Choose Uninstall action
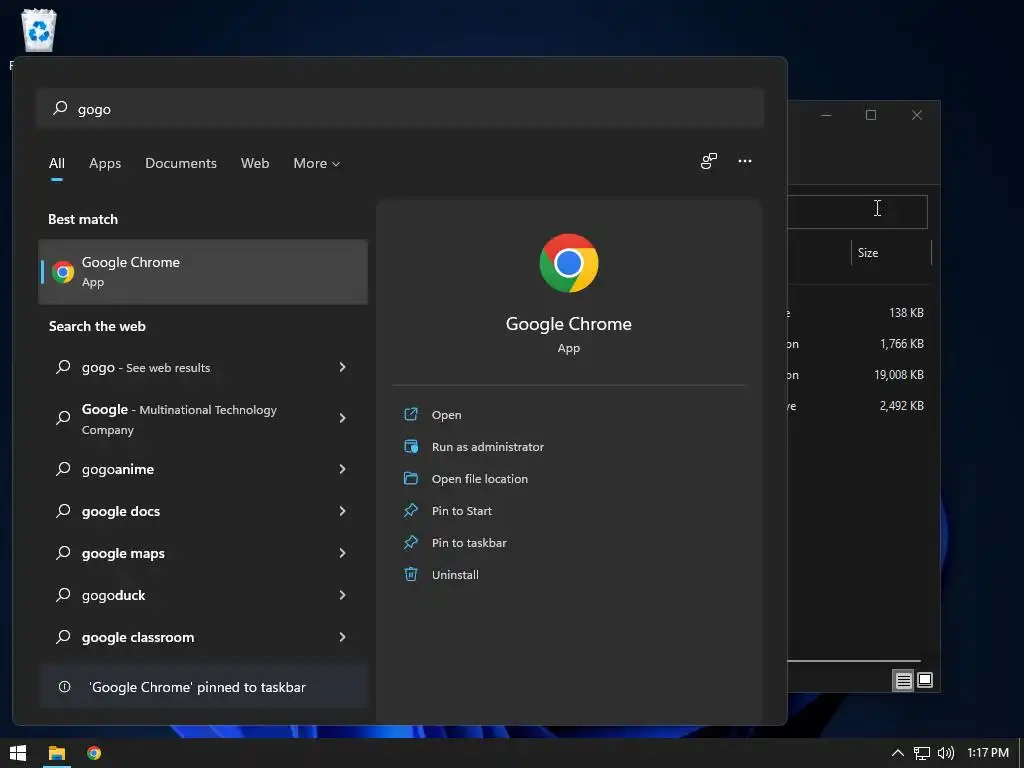 pos(455,575)
